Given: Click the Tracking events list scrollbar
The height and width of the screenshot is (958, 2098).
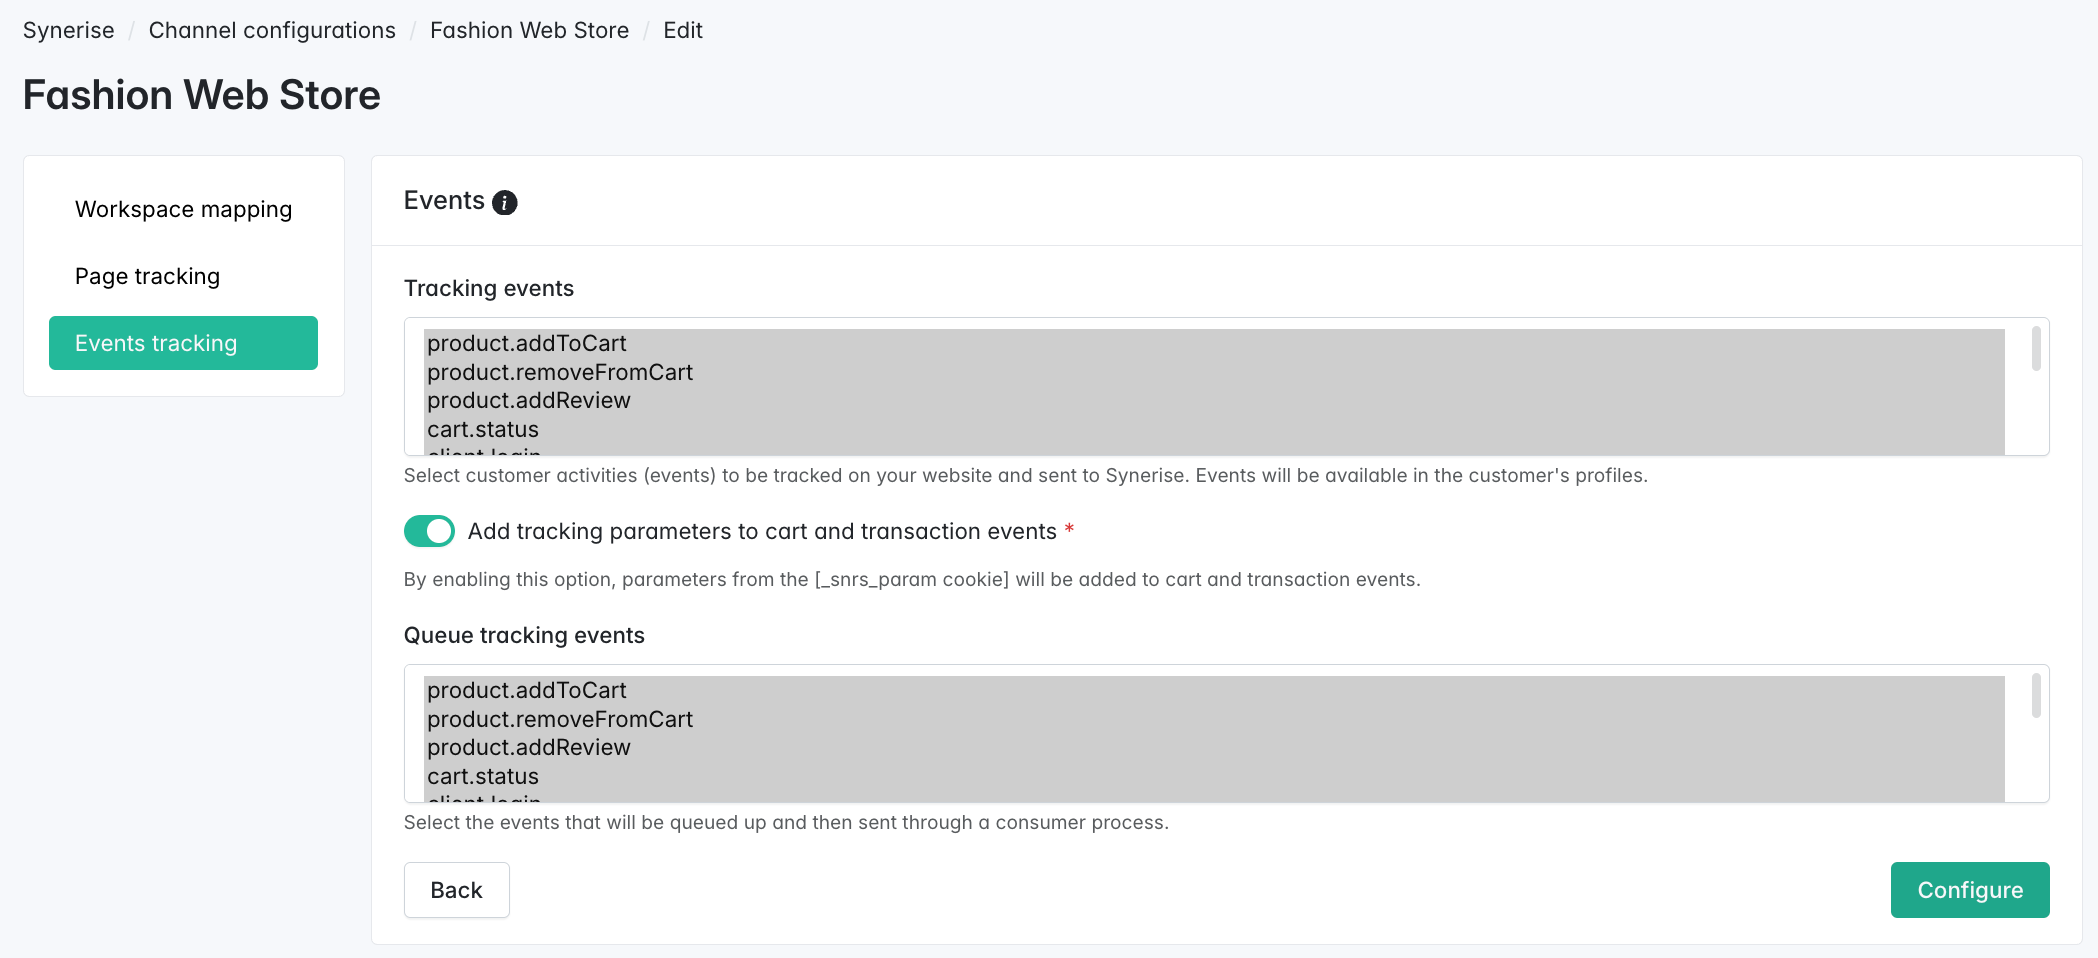Looking at the screenshot, I should point(2035,350).
